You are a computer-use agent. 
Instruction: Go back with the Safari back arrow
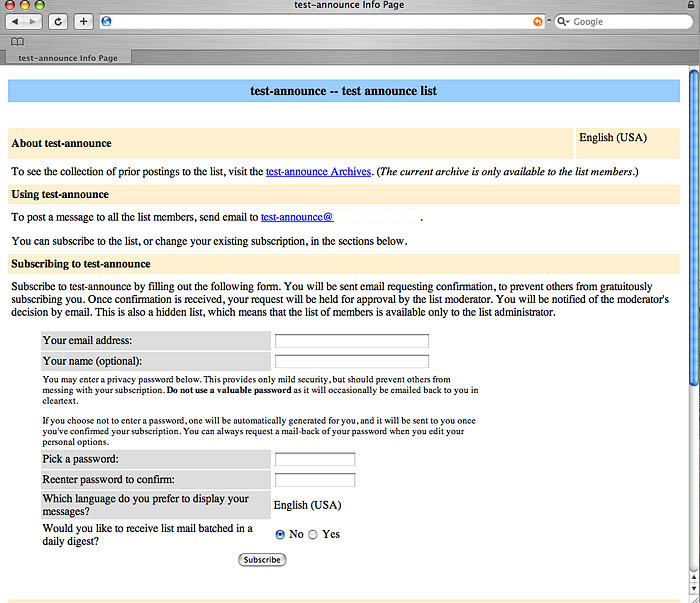(15, 21)
